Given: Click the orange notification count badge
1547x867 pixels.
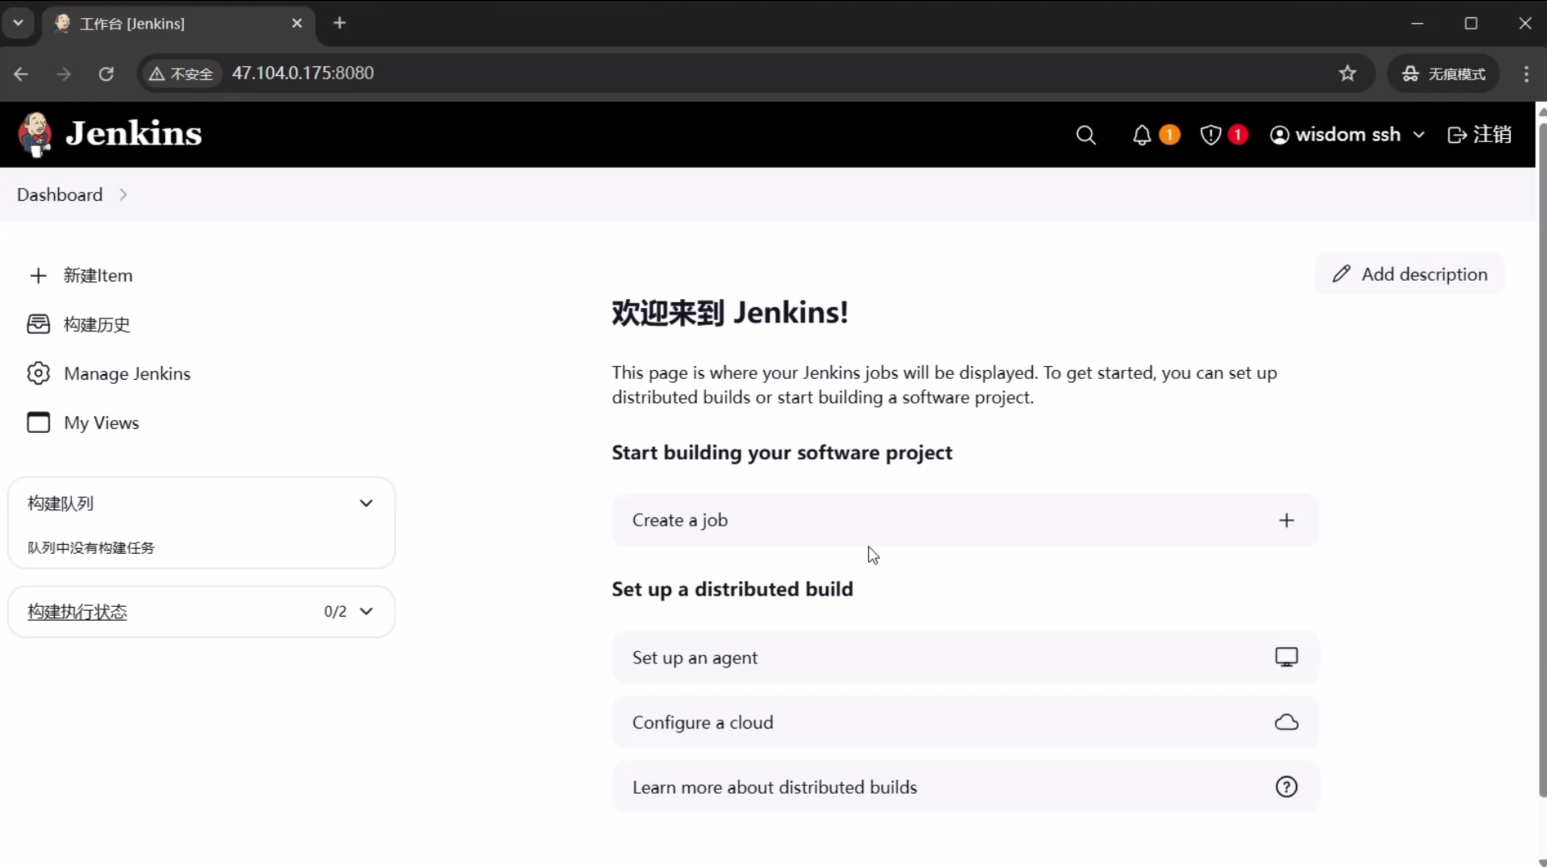Looking at the screenshot, I should tap(1169, 135).
